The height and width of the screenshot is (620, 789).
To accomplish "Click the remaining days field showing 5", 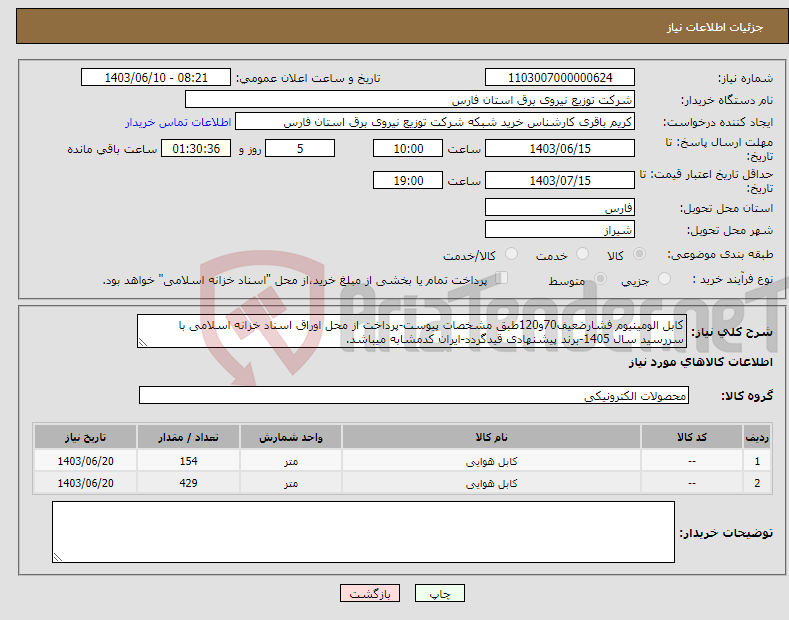I will (x=300, y=148).
